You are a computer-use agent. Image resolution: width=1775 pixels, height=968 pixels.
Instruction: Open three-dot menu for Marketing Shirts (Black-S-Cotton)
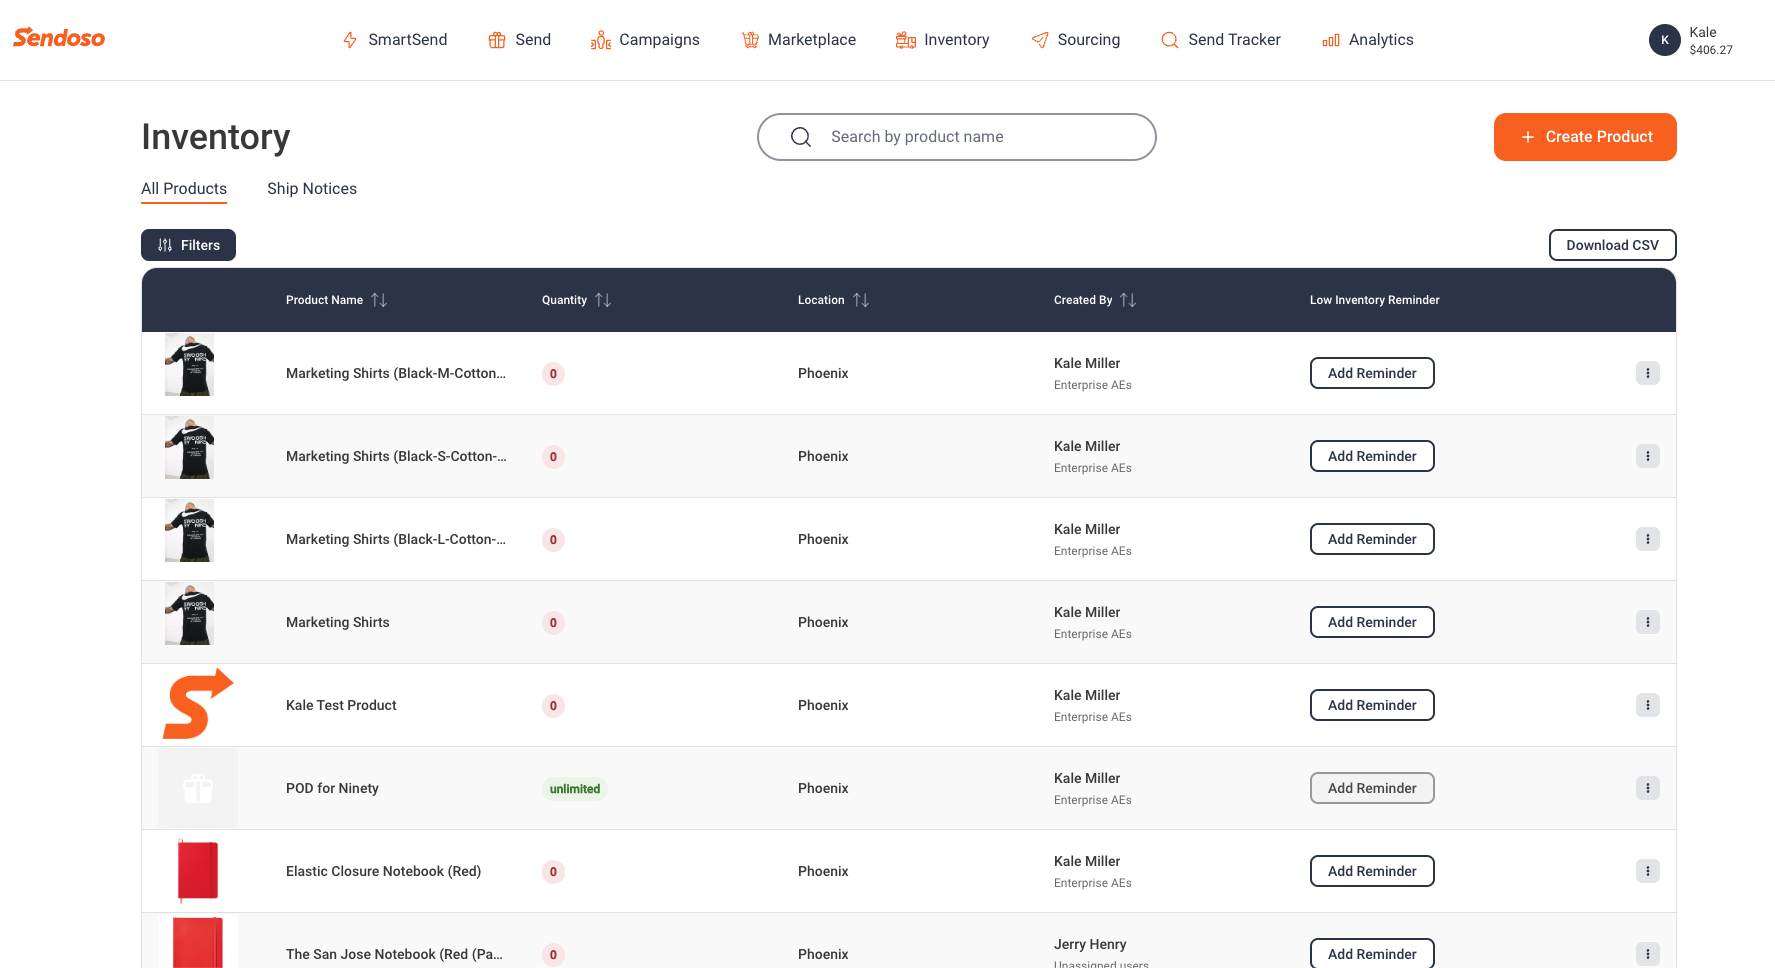[x=1648, y=456]
